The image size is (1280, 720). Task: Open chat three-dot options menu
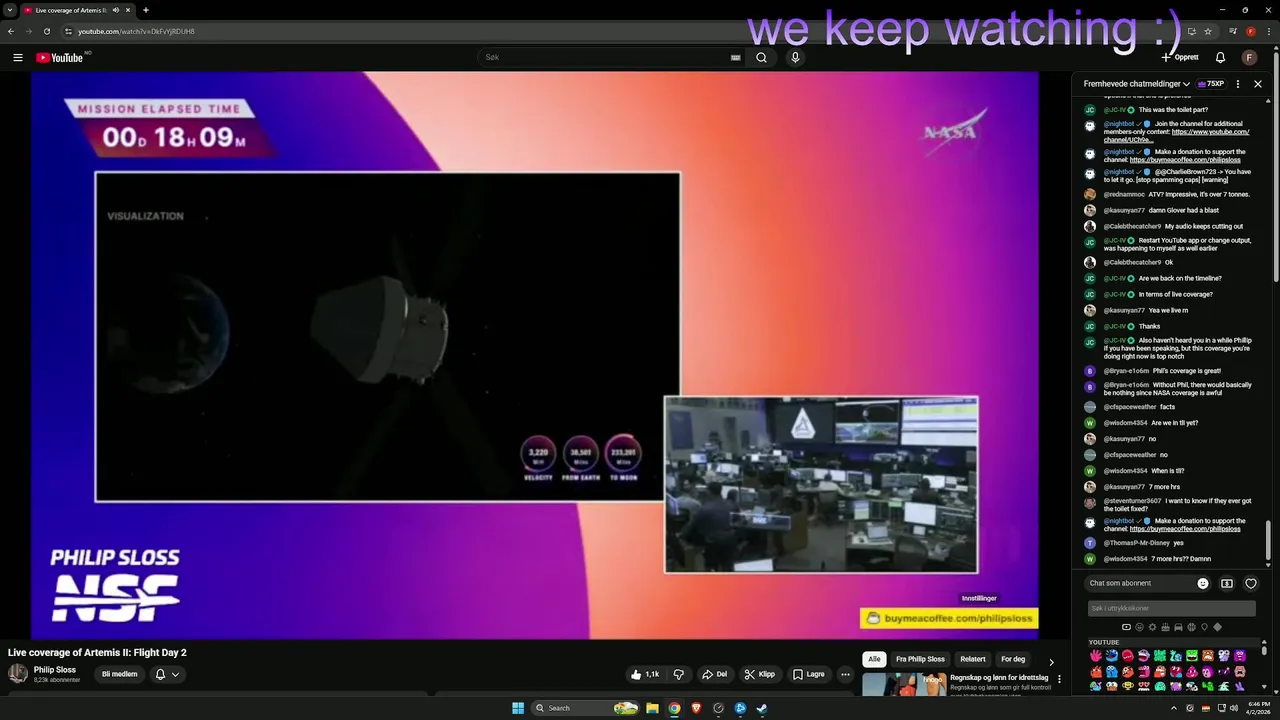coord(1238,84)
